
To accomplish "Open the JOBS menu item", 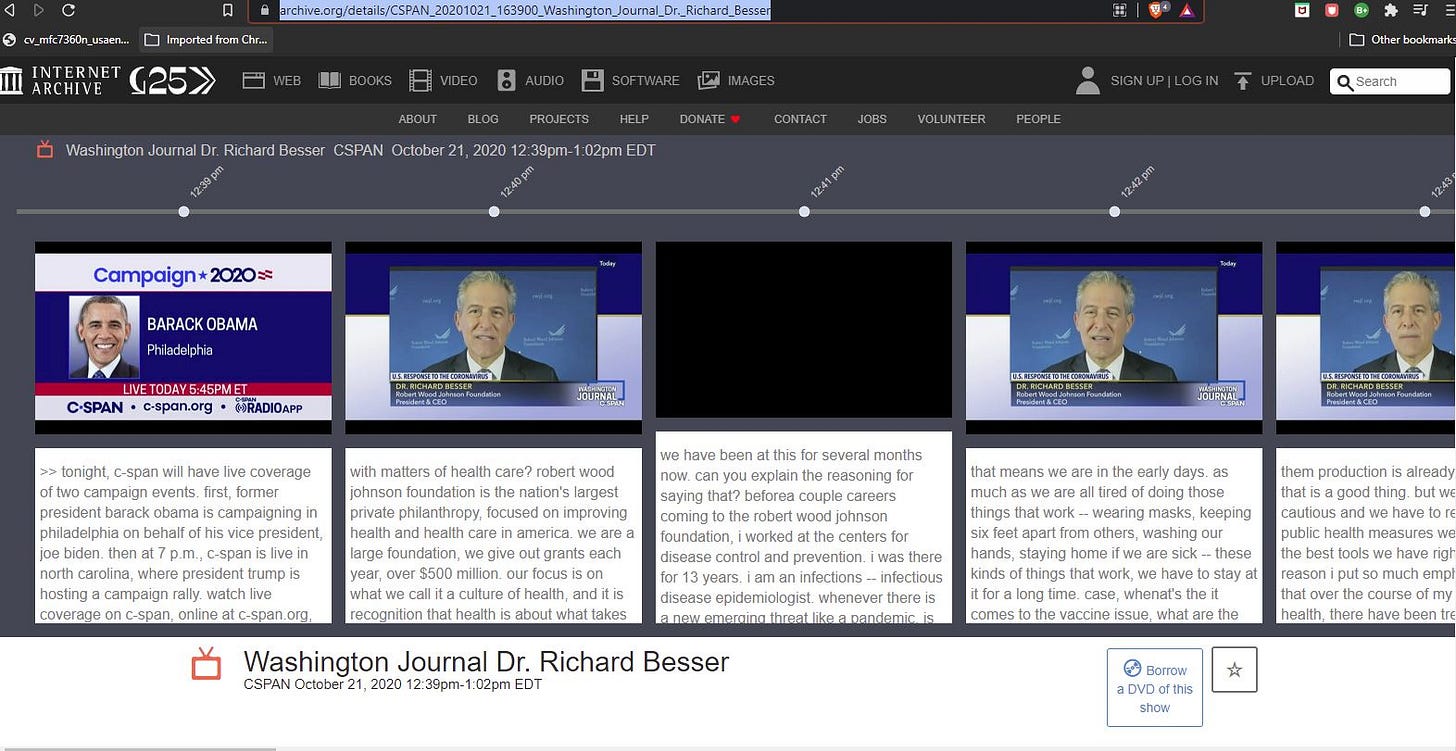I will [872, 119].
